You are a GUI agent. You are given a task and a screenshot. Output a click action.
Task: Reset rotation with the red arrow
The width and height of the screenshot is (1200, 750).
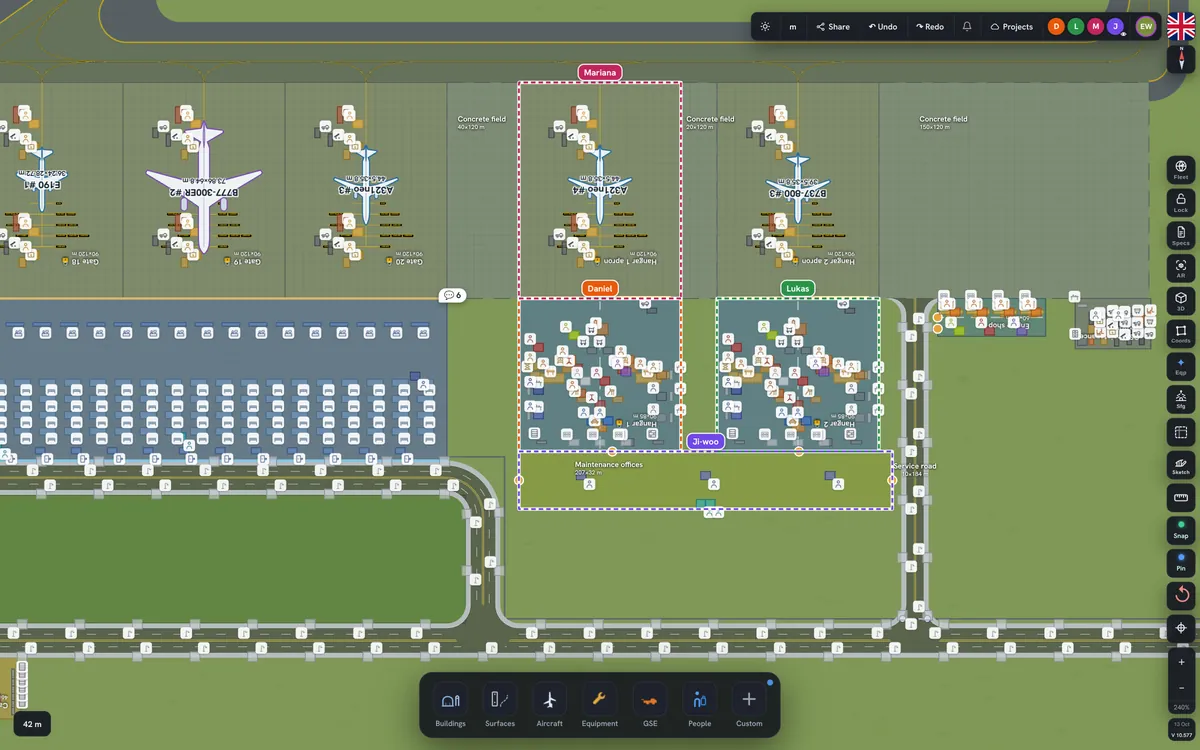click(1181, 595)
